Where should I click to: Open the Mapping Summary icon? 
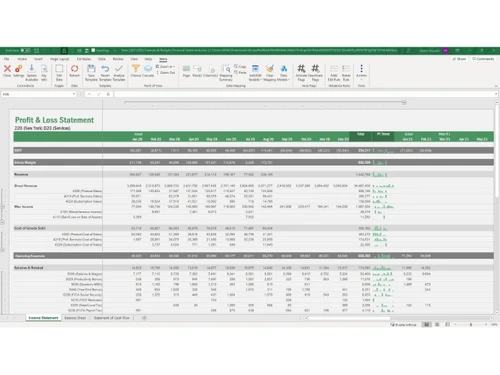click(x=226, y=69)
